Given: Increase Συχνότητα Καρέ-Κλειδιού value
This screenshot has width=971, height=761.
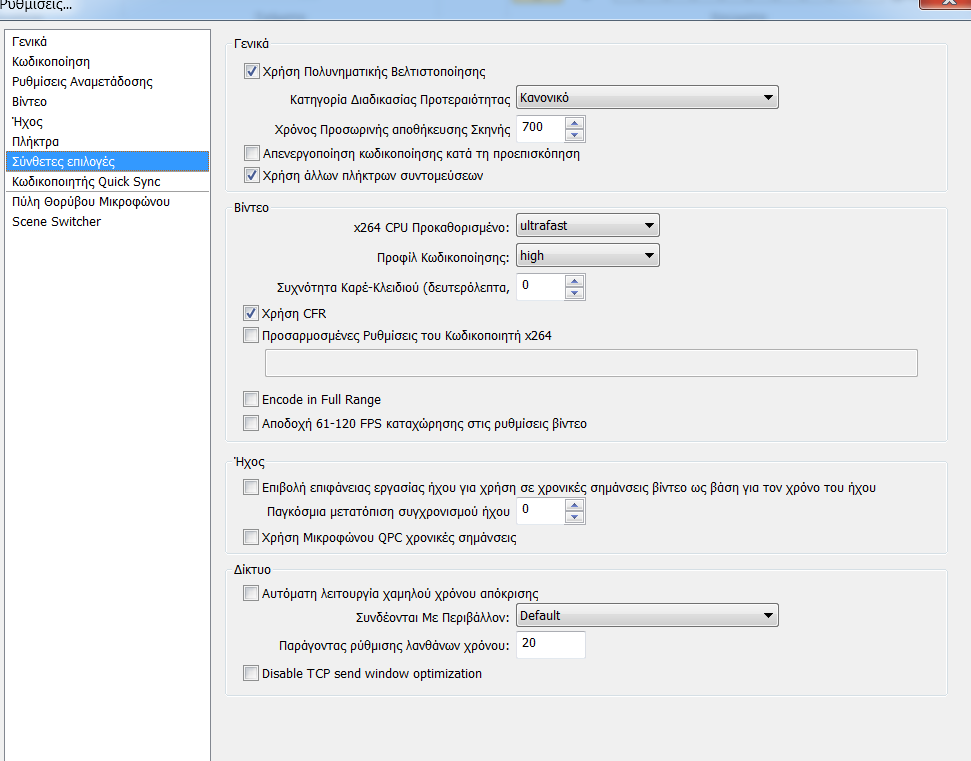Looking at the screenshot, I should [575, 281].
